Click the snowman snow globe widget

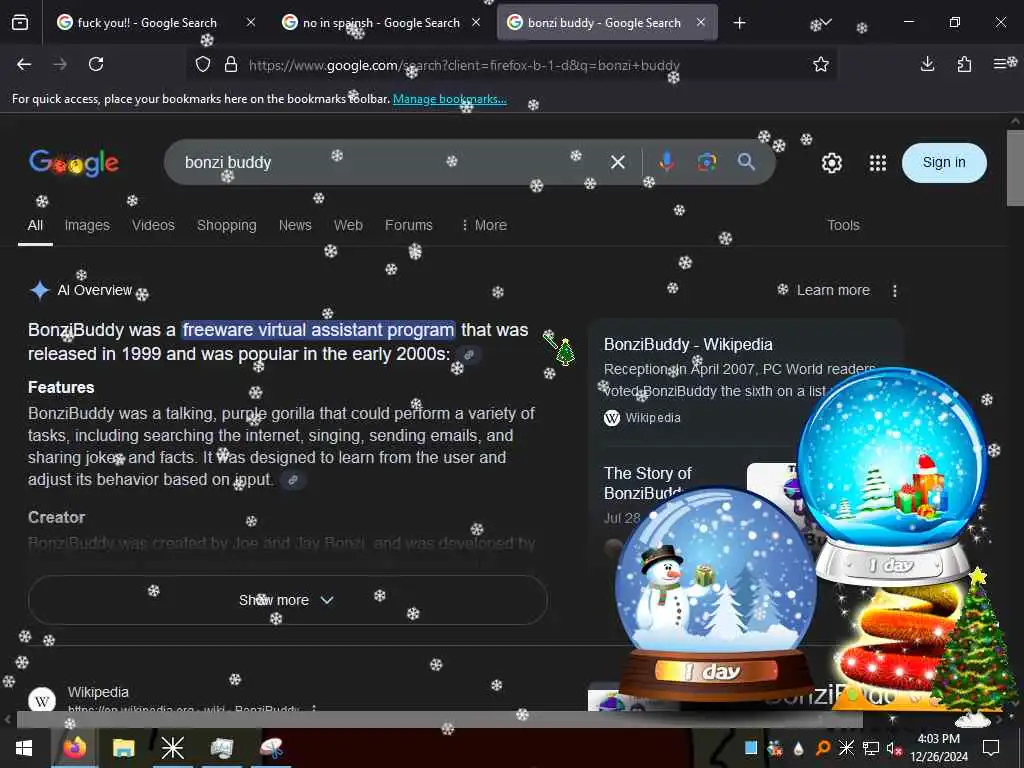point(716,593)
